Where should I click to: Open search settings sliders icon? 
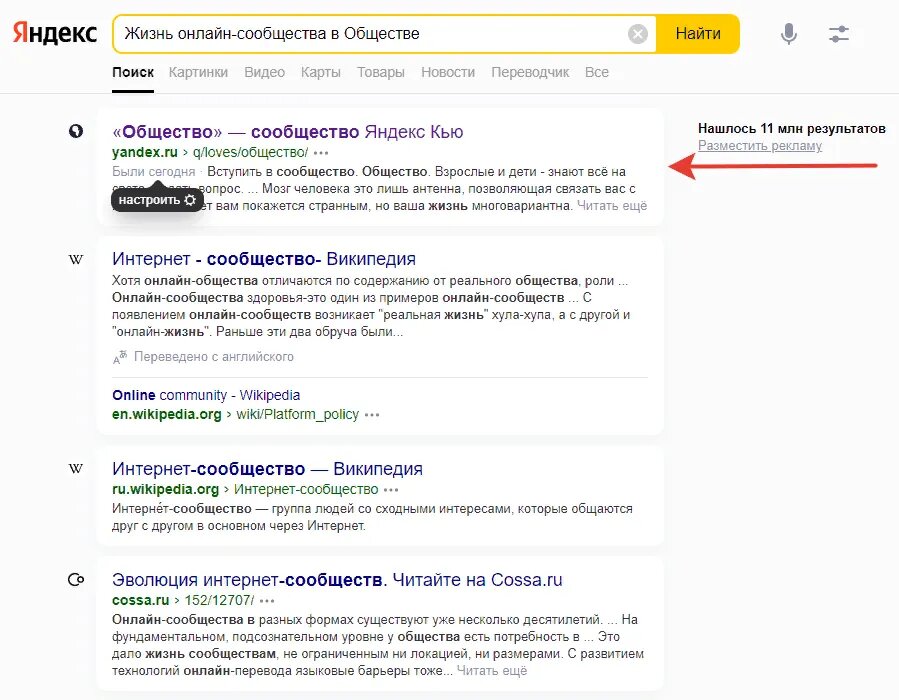tap(839, 34)
